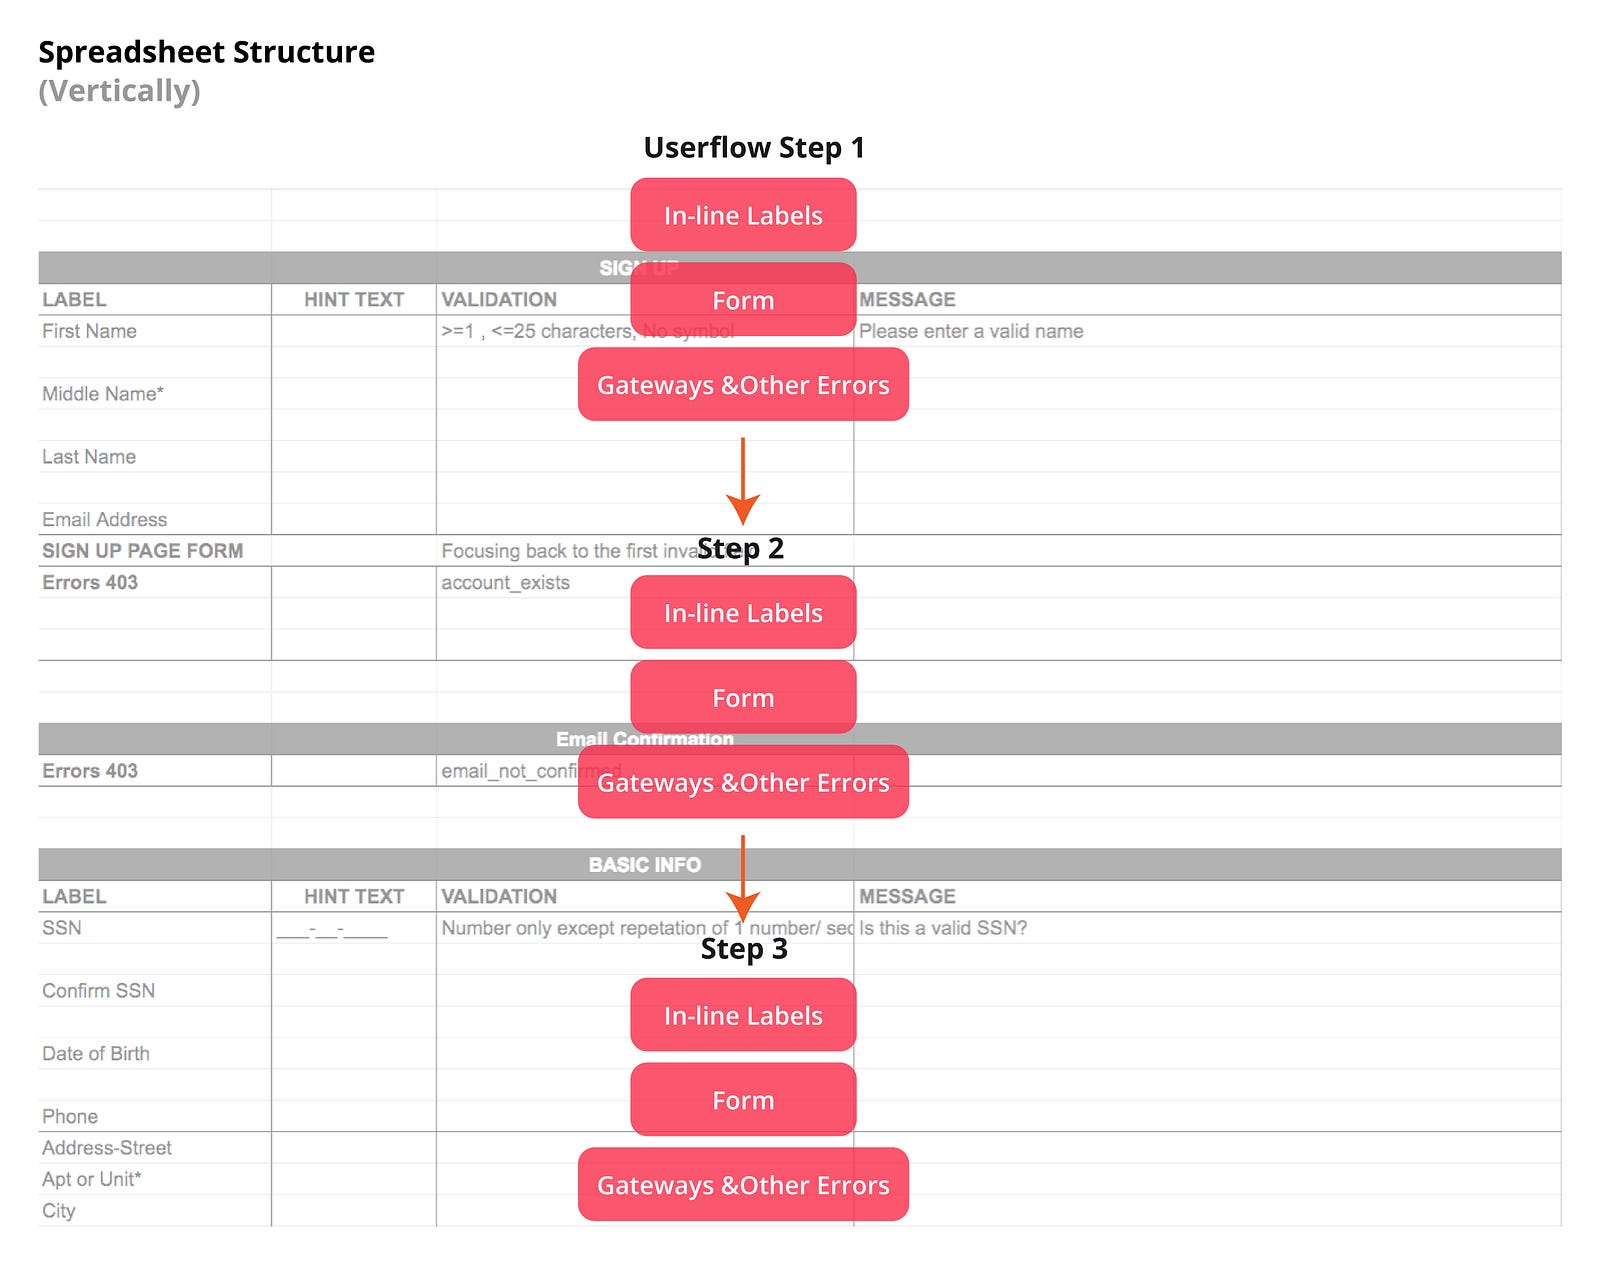Select the First Name label cell
Image resolution: width=1600 pixels, height=1280 pixels.
point(90,331)
